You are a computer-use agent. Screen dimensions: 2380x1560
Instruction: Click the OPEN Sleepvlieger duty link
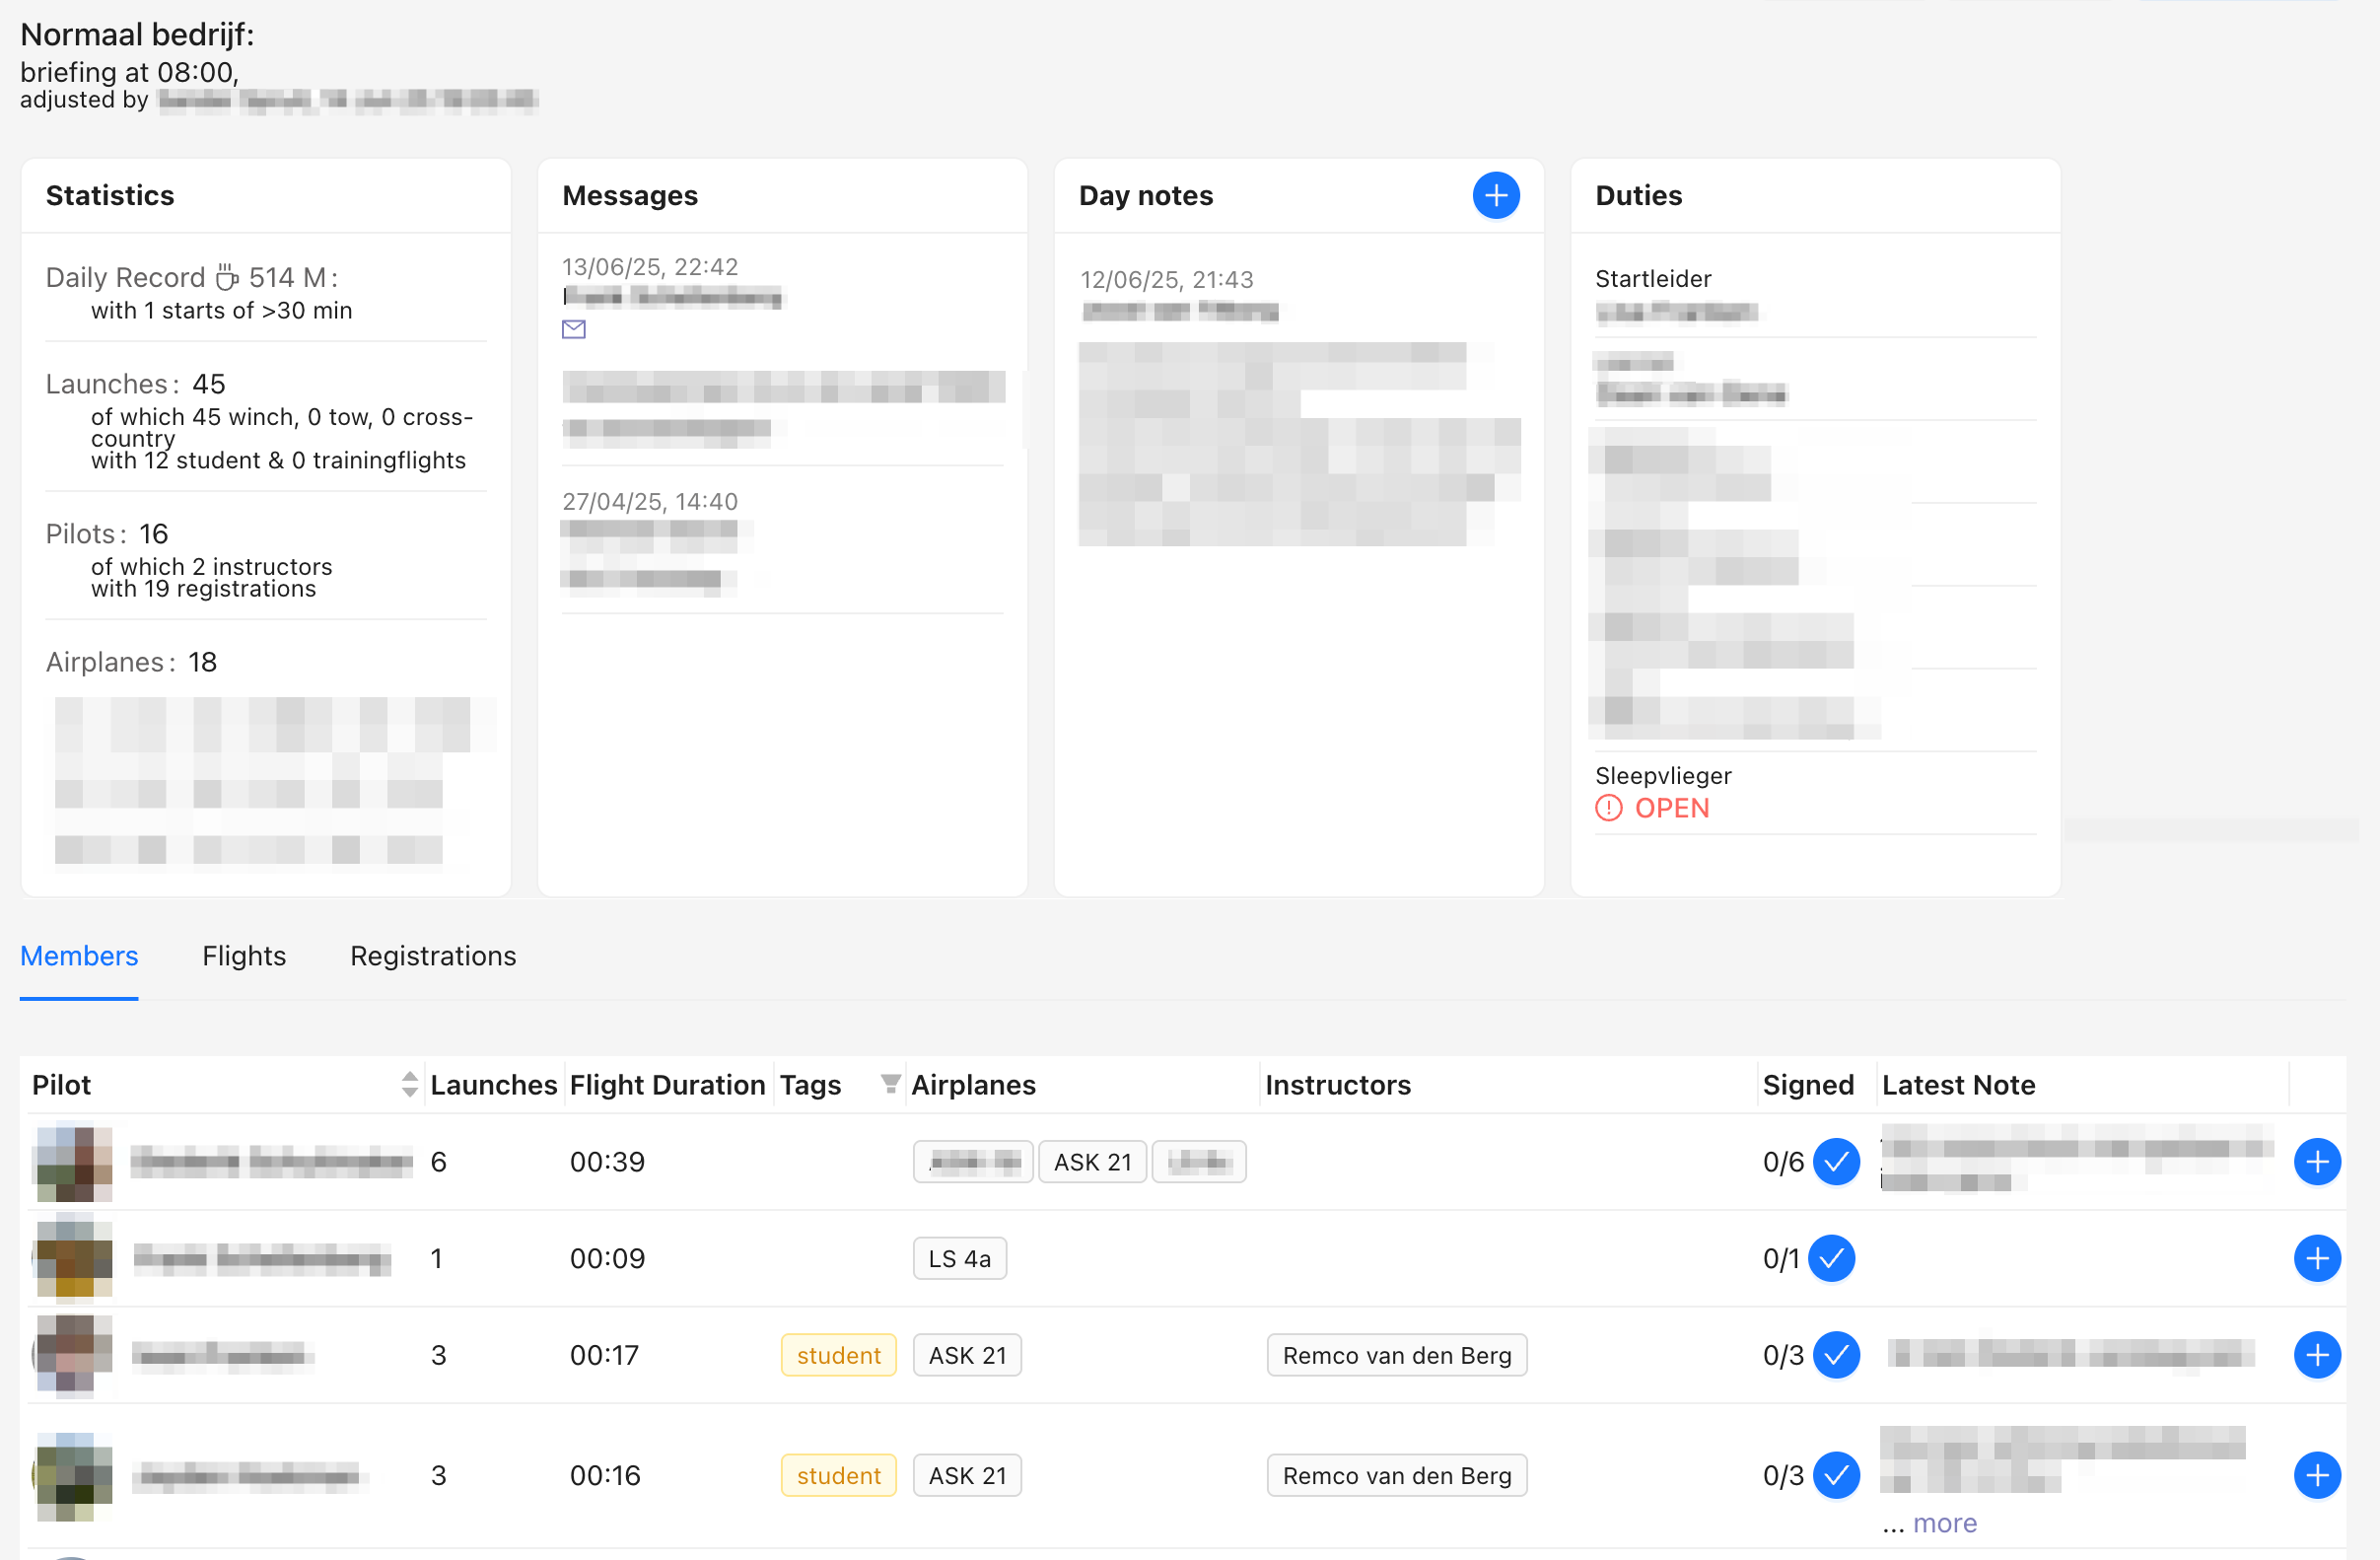point(1671,808)
